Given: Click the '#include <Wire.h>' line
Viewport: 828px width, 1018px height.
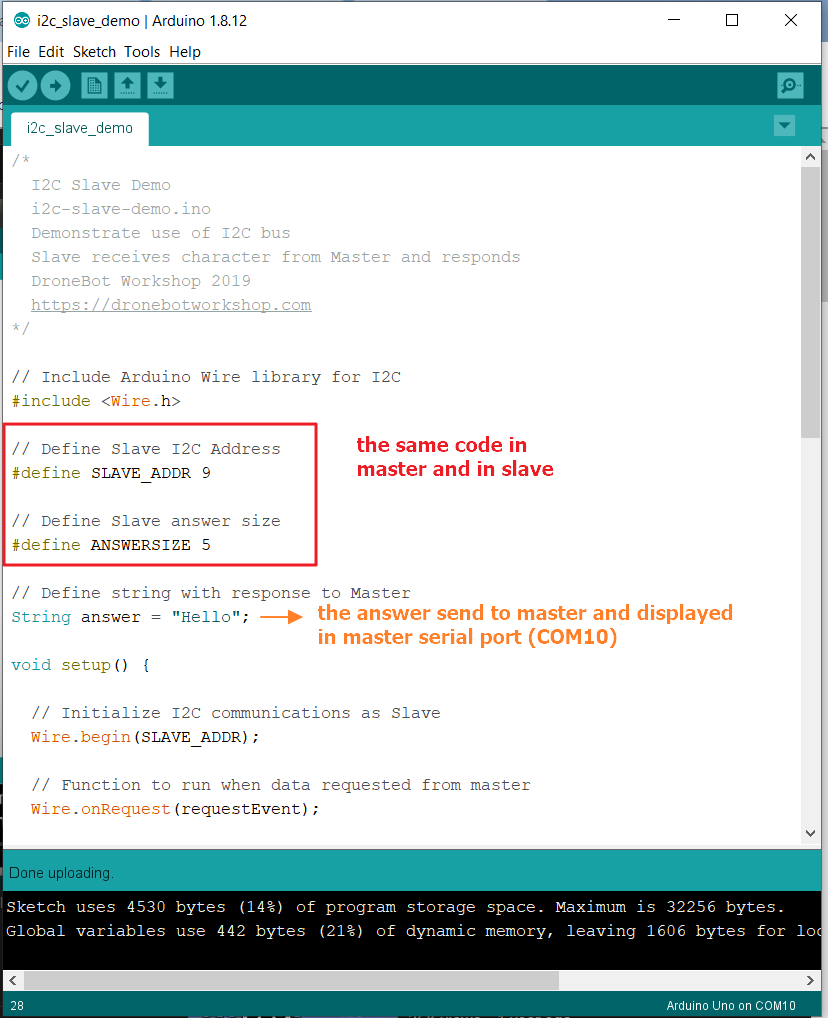Looking at the screenshot, I should point(96,401).
